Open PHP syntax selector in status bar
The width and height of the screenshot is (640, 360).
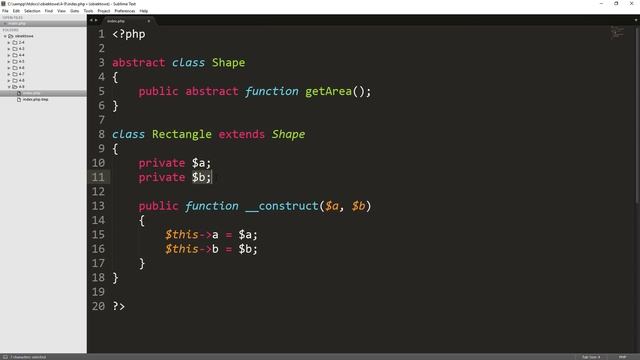(622, 357)
